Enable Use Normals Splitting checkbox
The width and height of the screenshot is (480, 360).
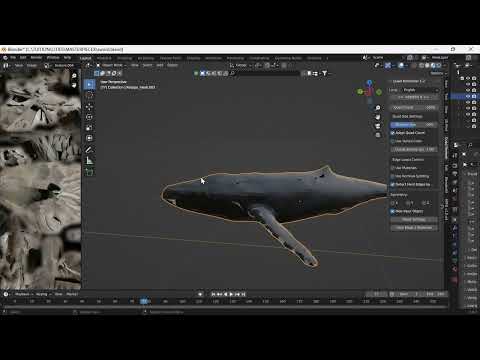click(x=393, y=176)
